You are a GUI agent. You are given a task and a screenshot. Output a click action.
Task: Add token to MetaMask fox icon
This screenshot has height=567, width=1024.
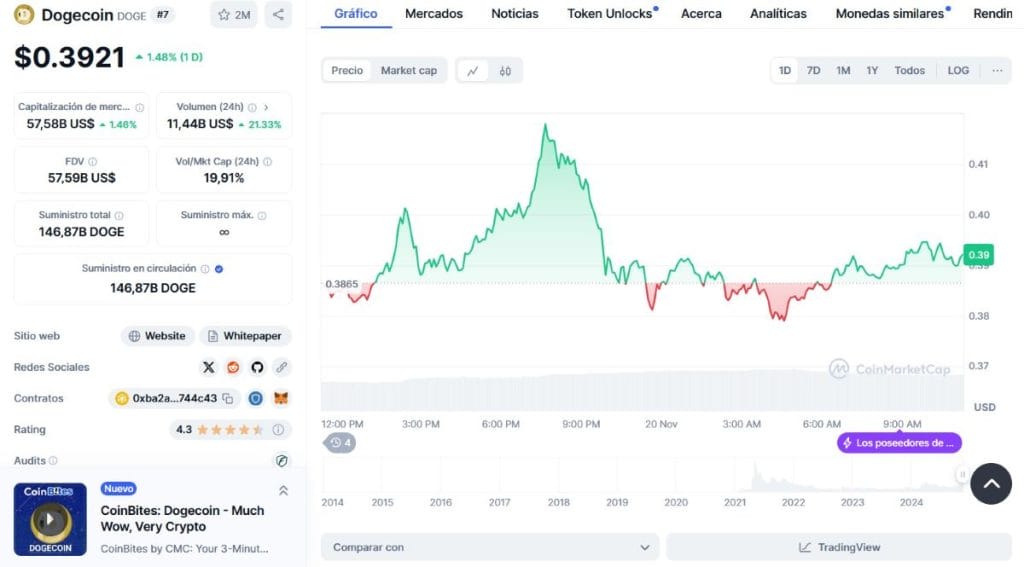point(281,398)
